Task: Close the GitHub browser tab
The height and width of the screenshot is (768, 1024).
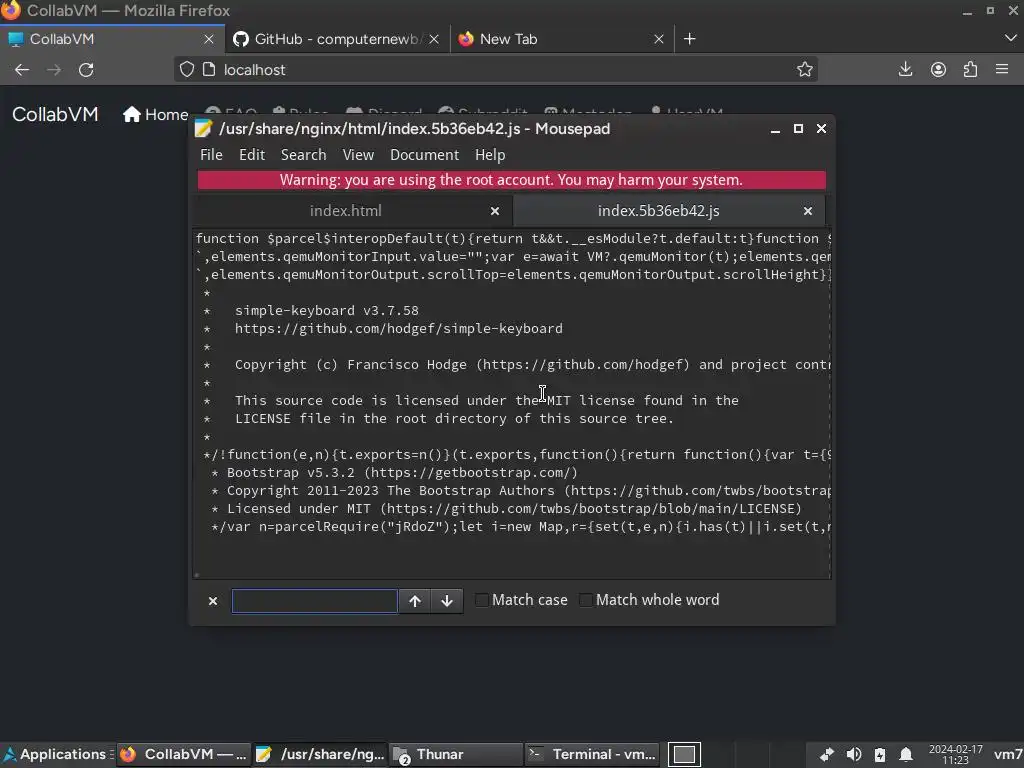Action: [434, 39]
